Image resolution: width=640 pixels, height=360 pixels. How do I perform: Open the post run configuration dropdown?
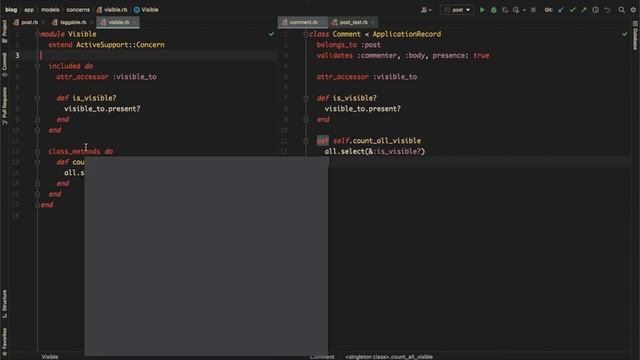tap(457, 10)
